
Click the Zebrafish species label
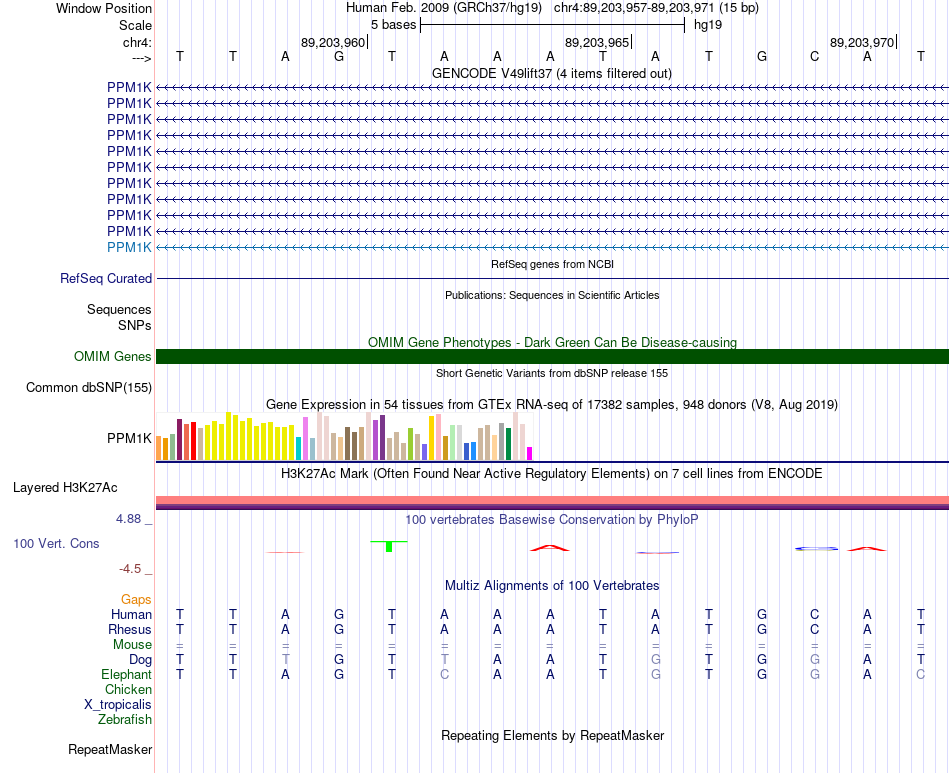click(125, 720)
